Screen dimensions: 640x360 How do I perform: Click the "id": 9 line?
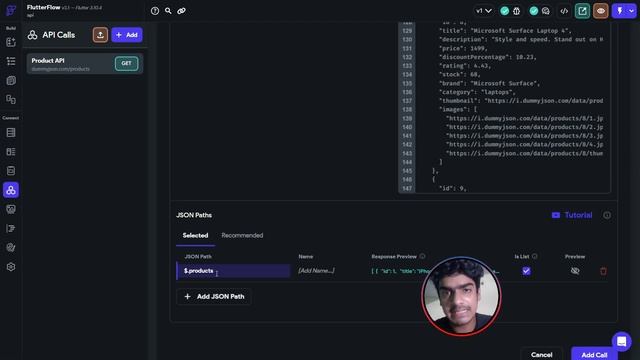click(x=452, y=188)
